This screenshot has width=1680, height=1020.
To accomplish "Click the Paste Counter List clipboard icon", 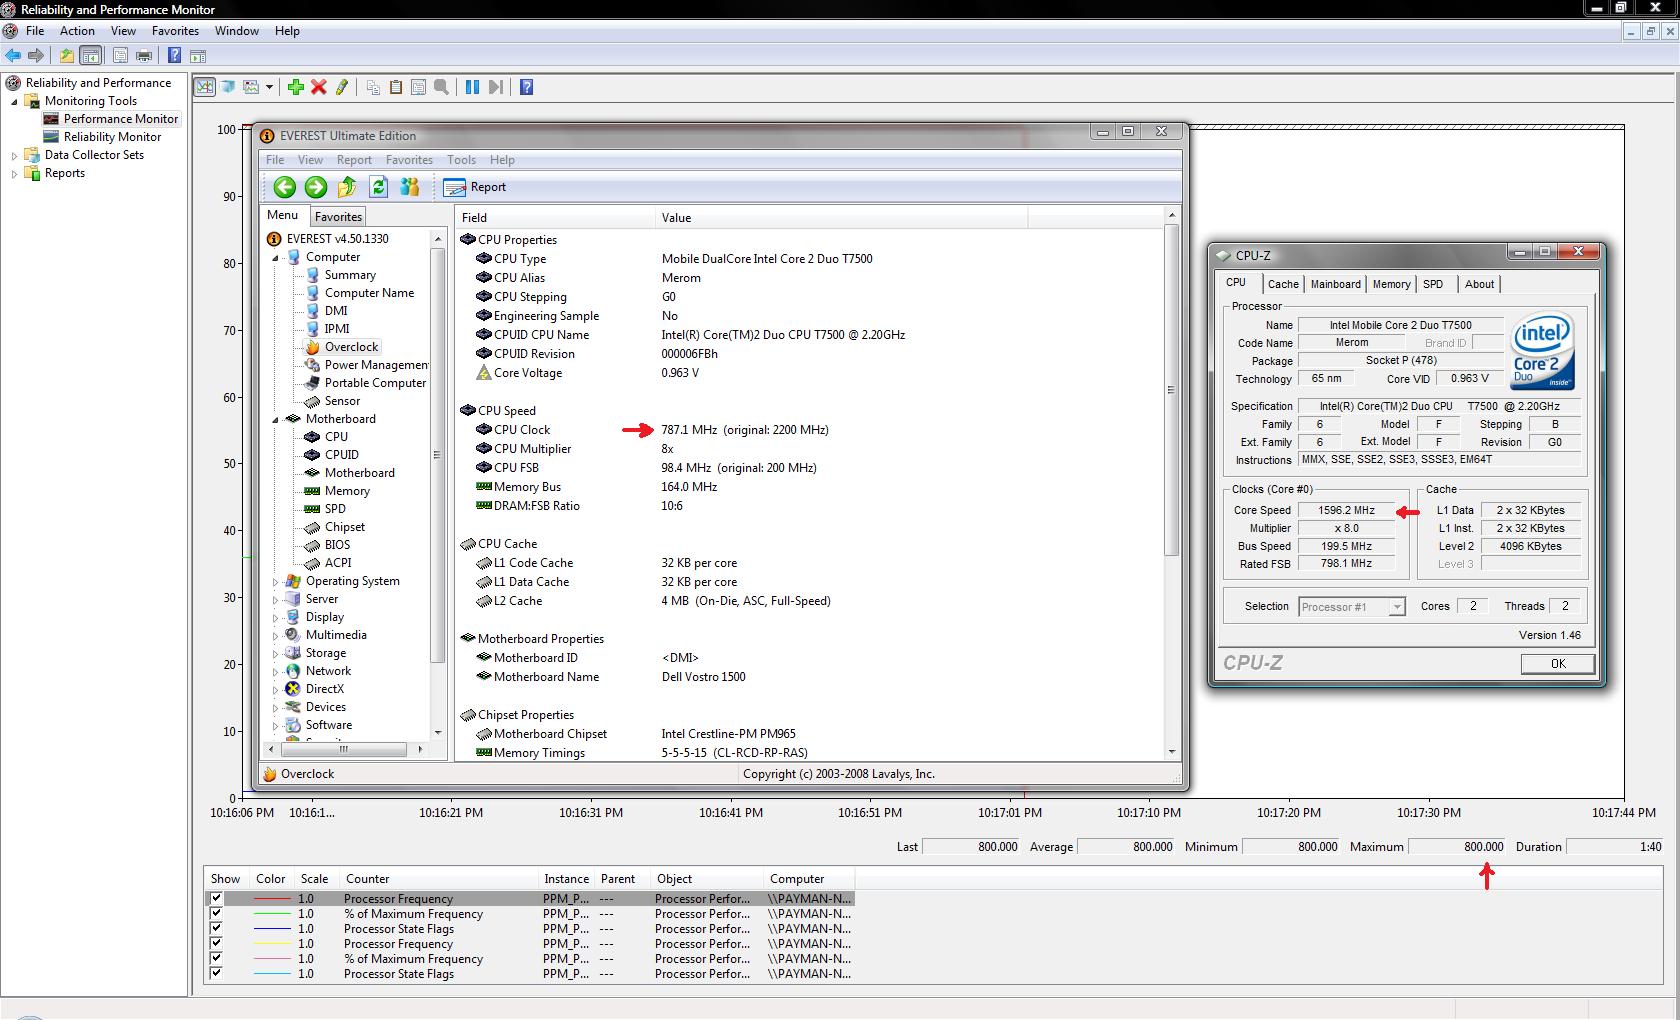I will [396, 87].
